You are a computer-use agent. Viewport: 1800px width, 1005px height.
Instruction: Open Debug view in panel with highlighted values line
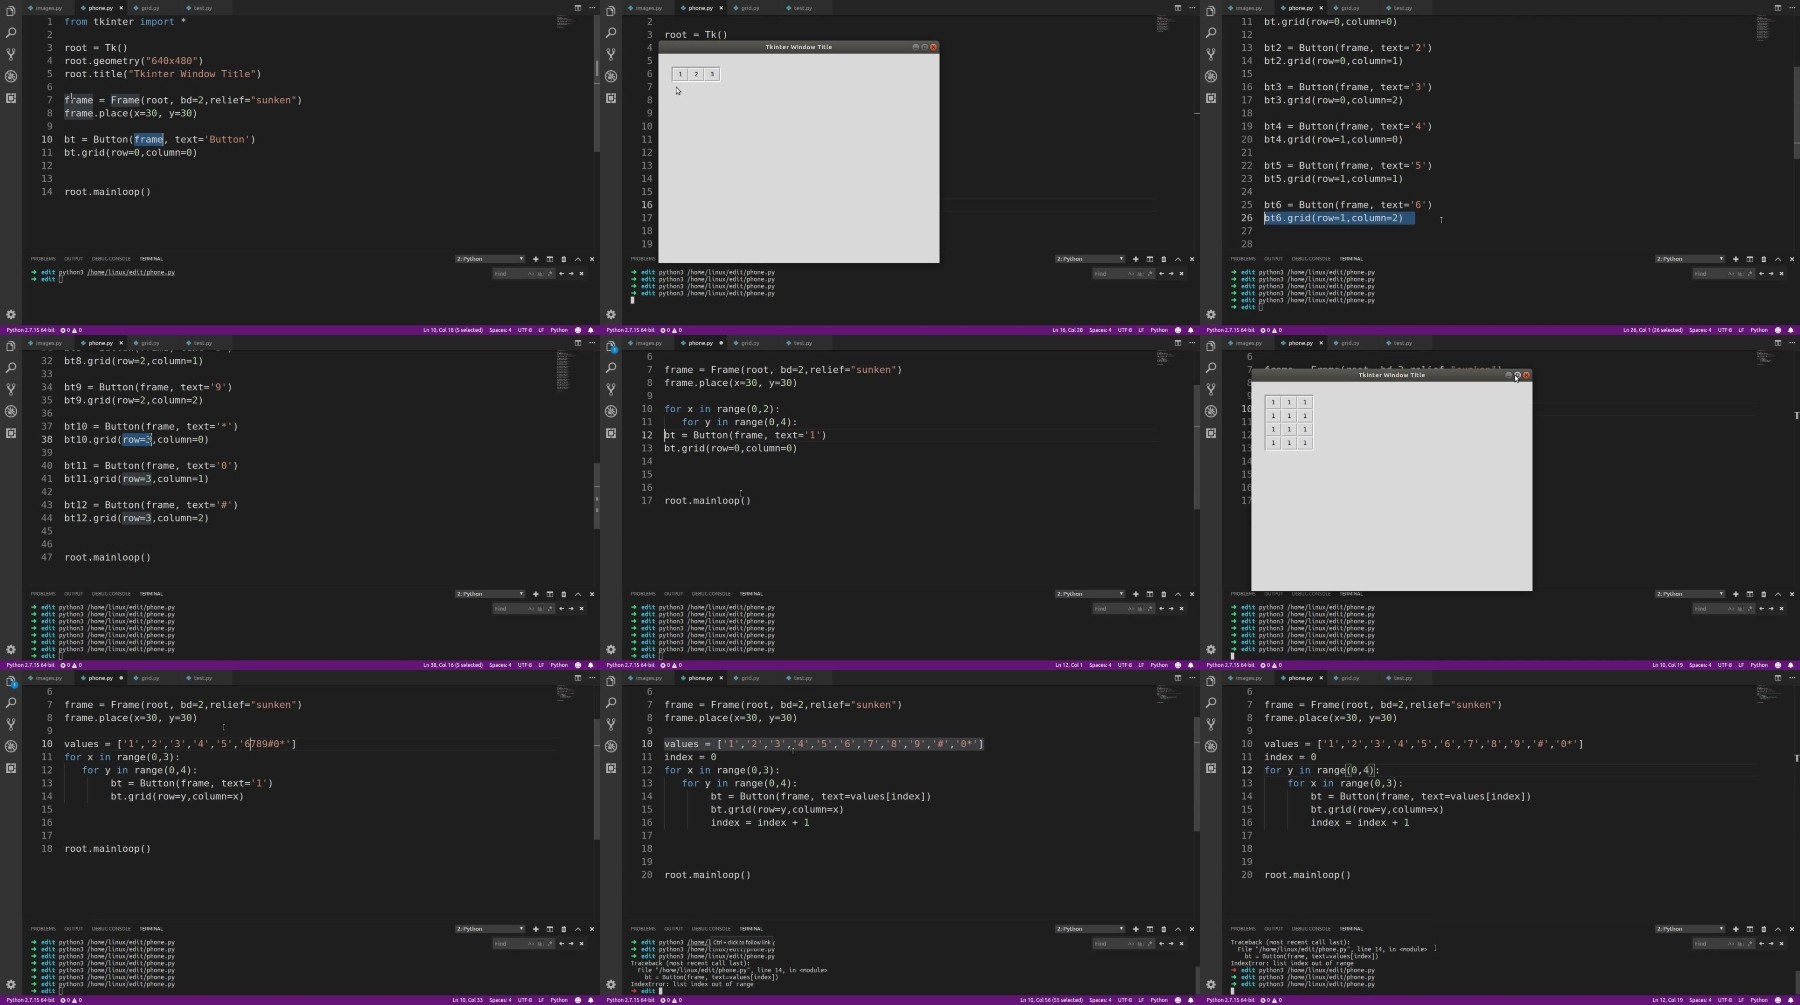[x=611, y=746]
